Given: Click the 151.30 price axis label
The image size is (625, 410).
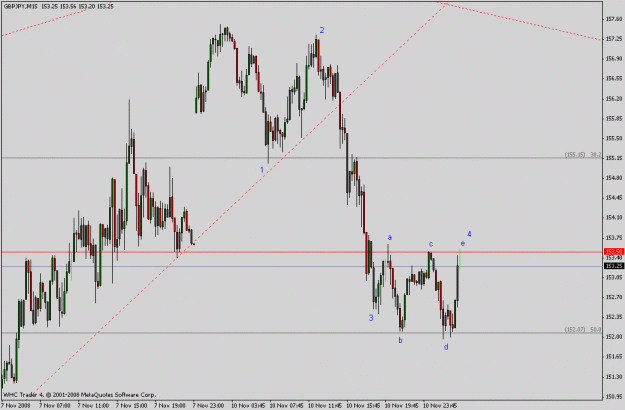Looking at the screenshot, I should click(614, 377).
